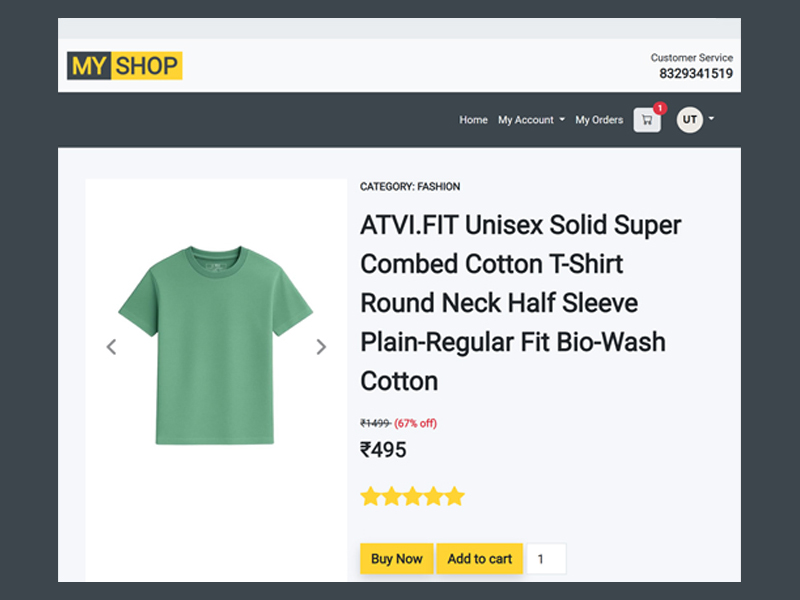The width and height of the screenshot is (800, 600).
Task: Show next product image arrow
Action: [321, 347]
